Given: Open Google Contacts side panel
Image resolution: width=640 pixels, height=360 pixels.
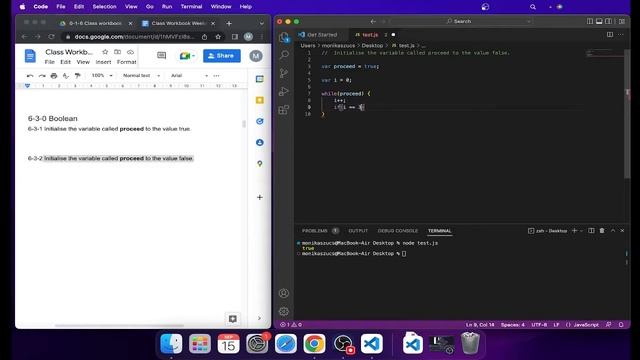Looking at the screenshot, I should point(260,142).
